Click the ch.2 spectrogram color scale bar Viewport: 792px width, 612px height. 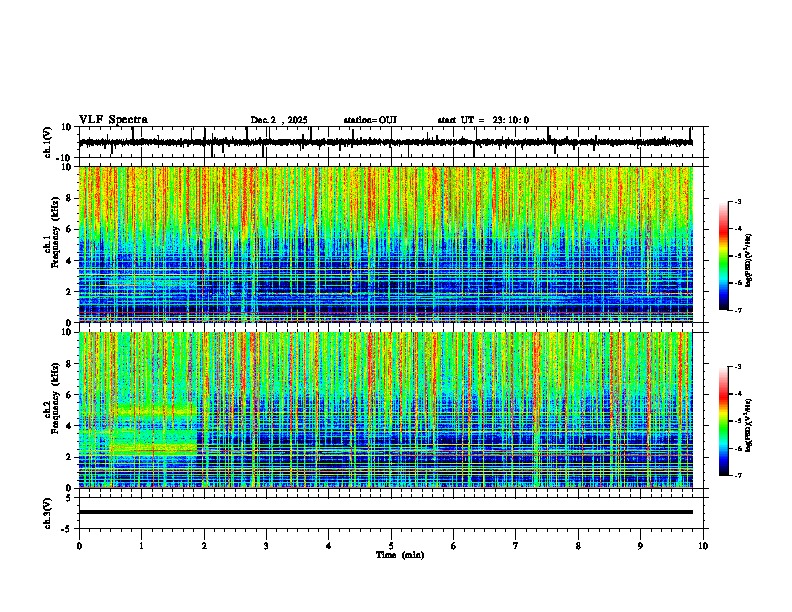point(724,421)
